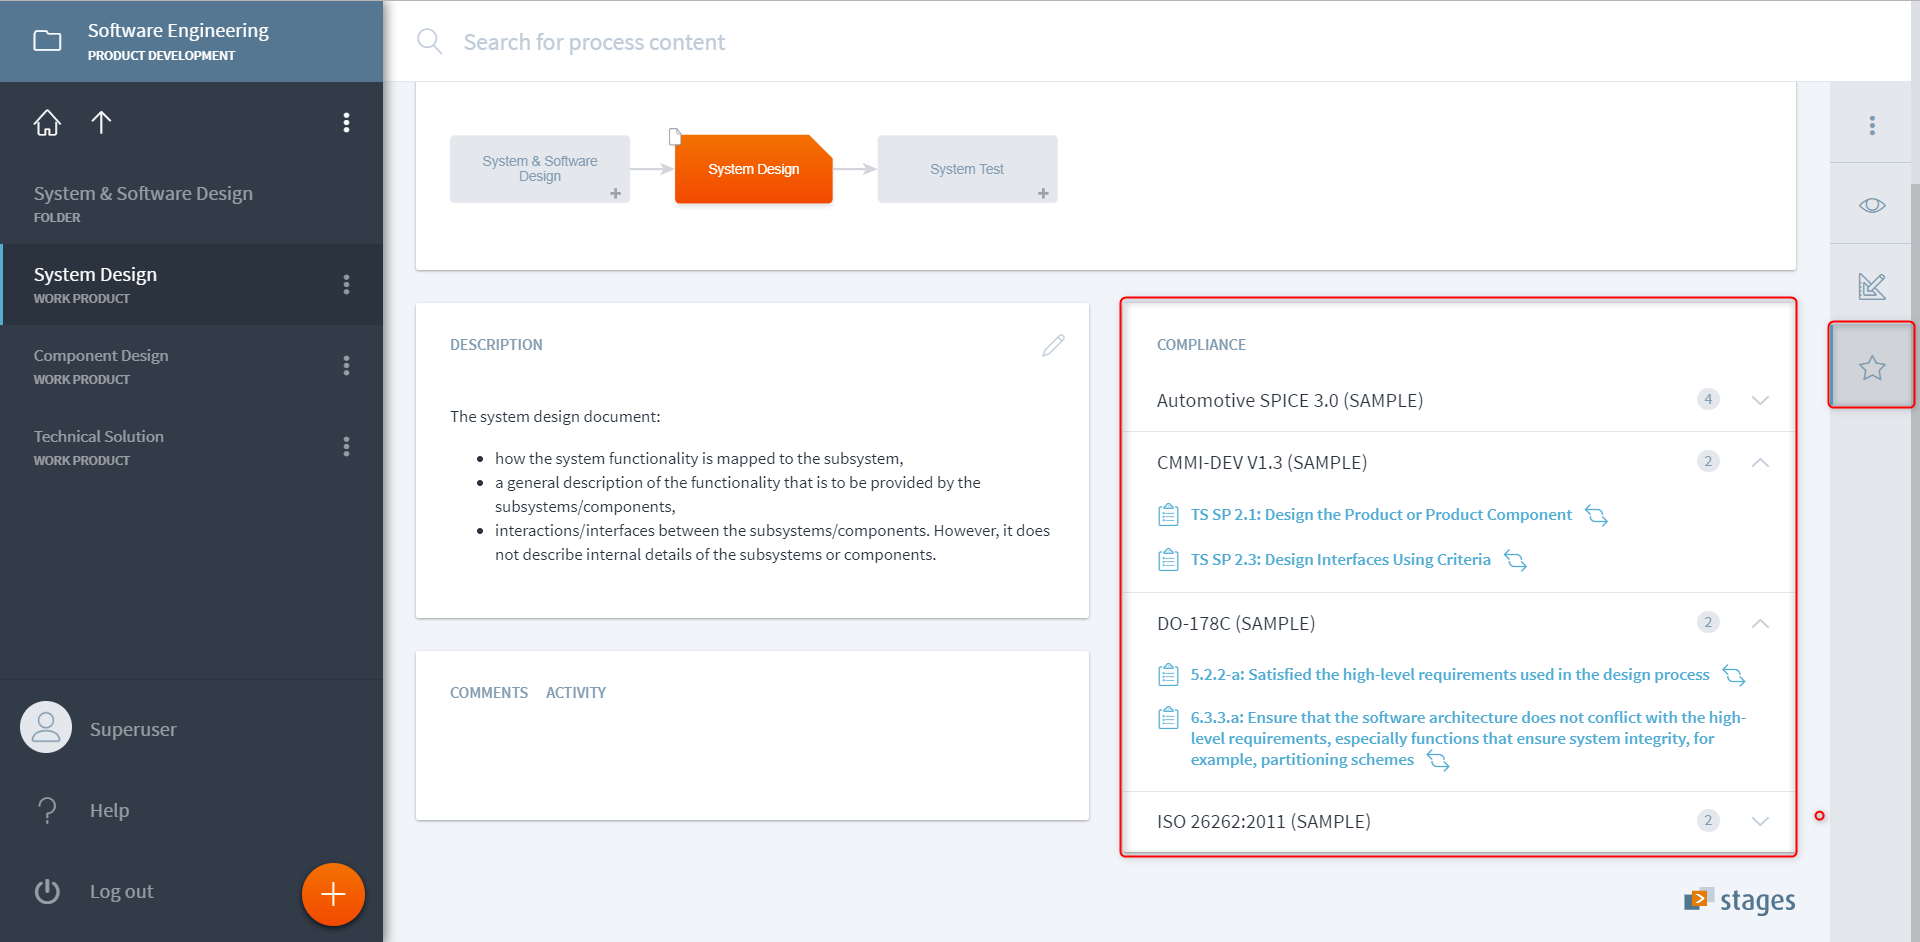Click the orange plus add button
Image resolution: width=1920 pixels, height=942 pixels.
333,894
